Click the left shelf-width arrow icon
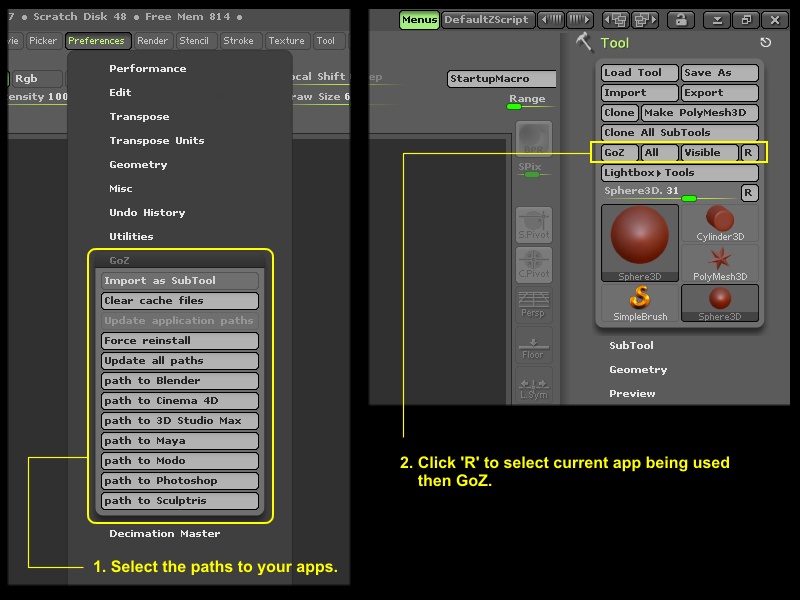The height and width of the screenshot is (600, 800). coord(552,20)
